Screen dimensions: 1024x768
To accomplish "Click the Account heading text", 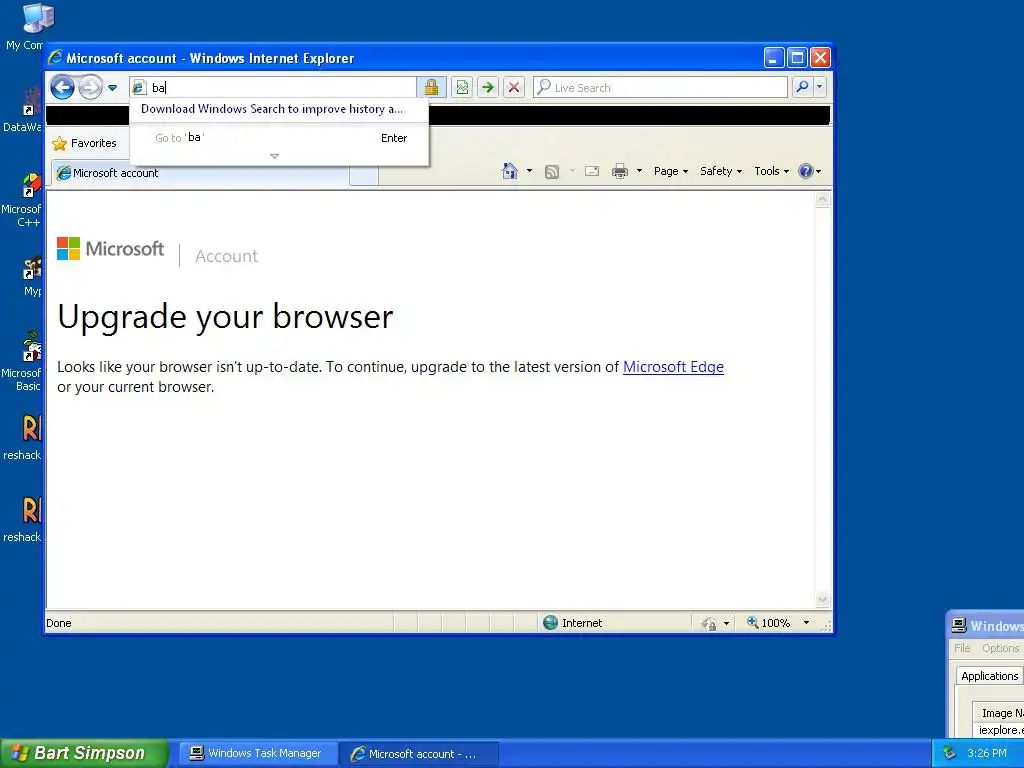I will coord(226,256).
